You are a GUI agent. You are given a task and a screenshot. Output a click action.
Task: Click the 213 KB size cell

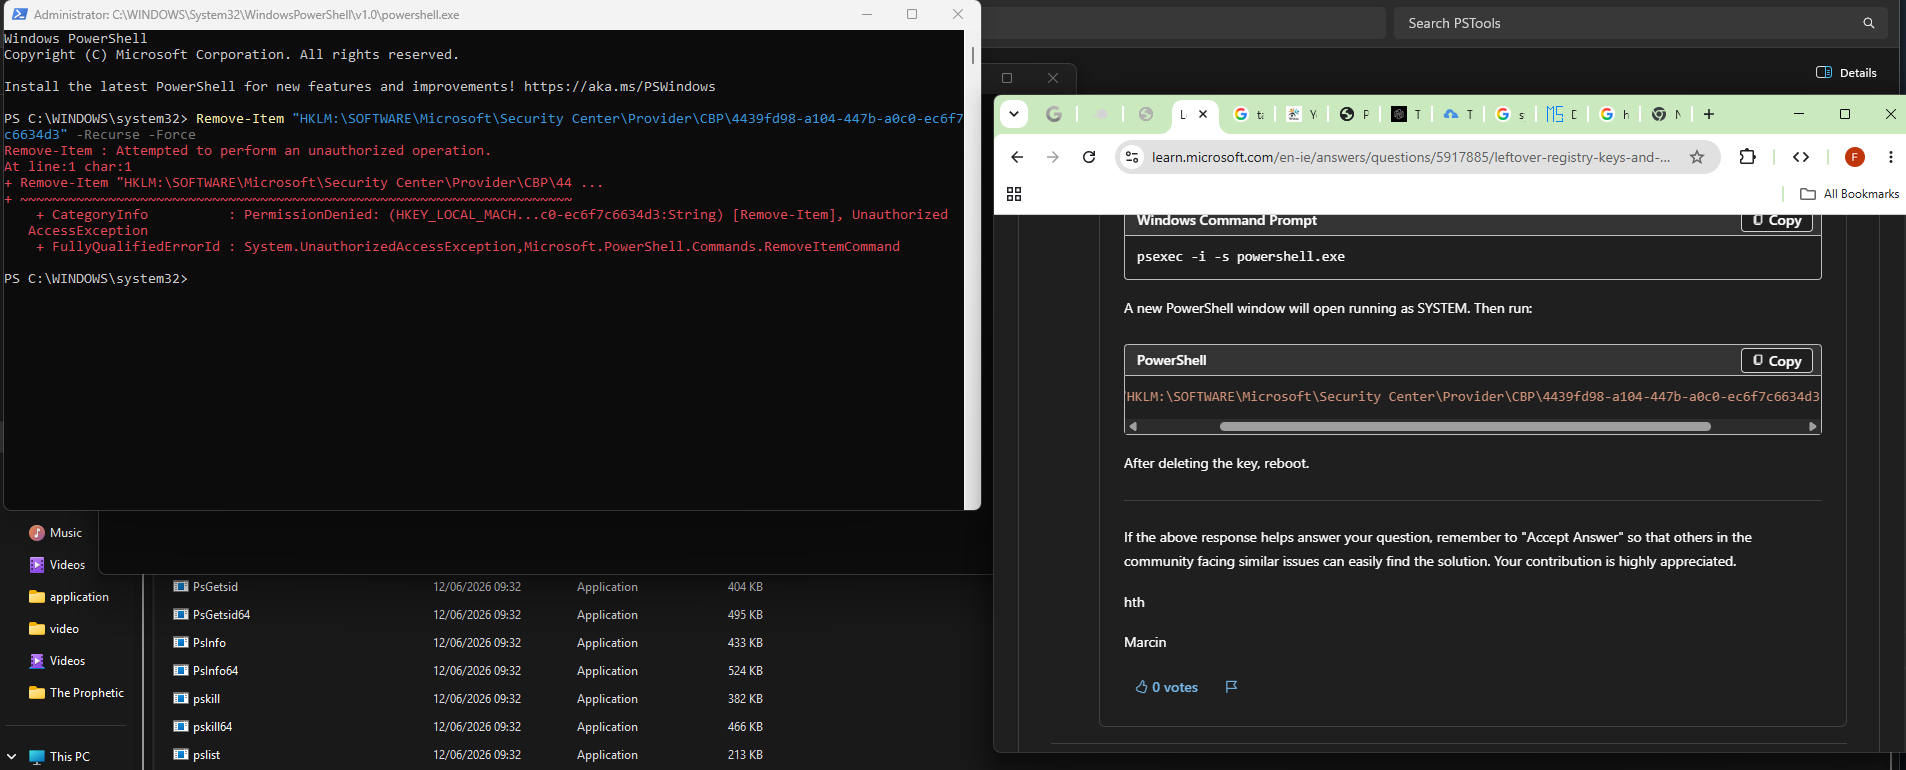(x=745, y=755)
